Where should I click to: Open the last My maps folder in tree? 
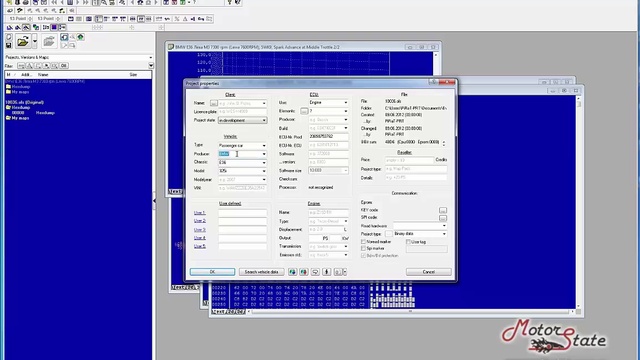tap(18, 118)
